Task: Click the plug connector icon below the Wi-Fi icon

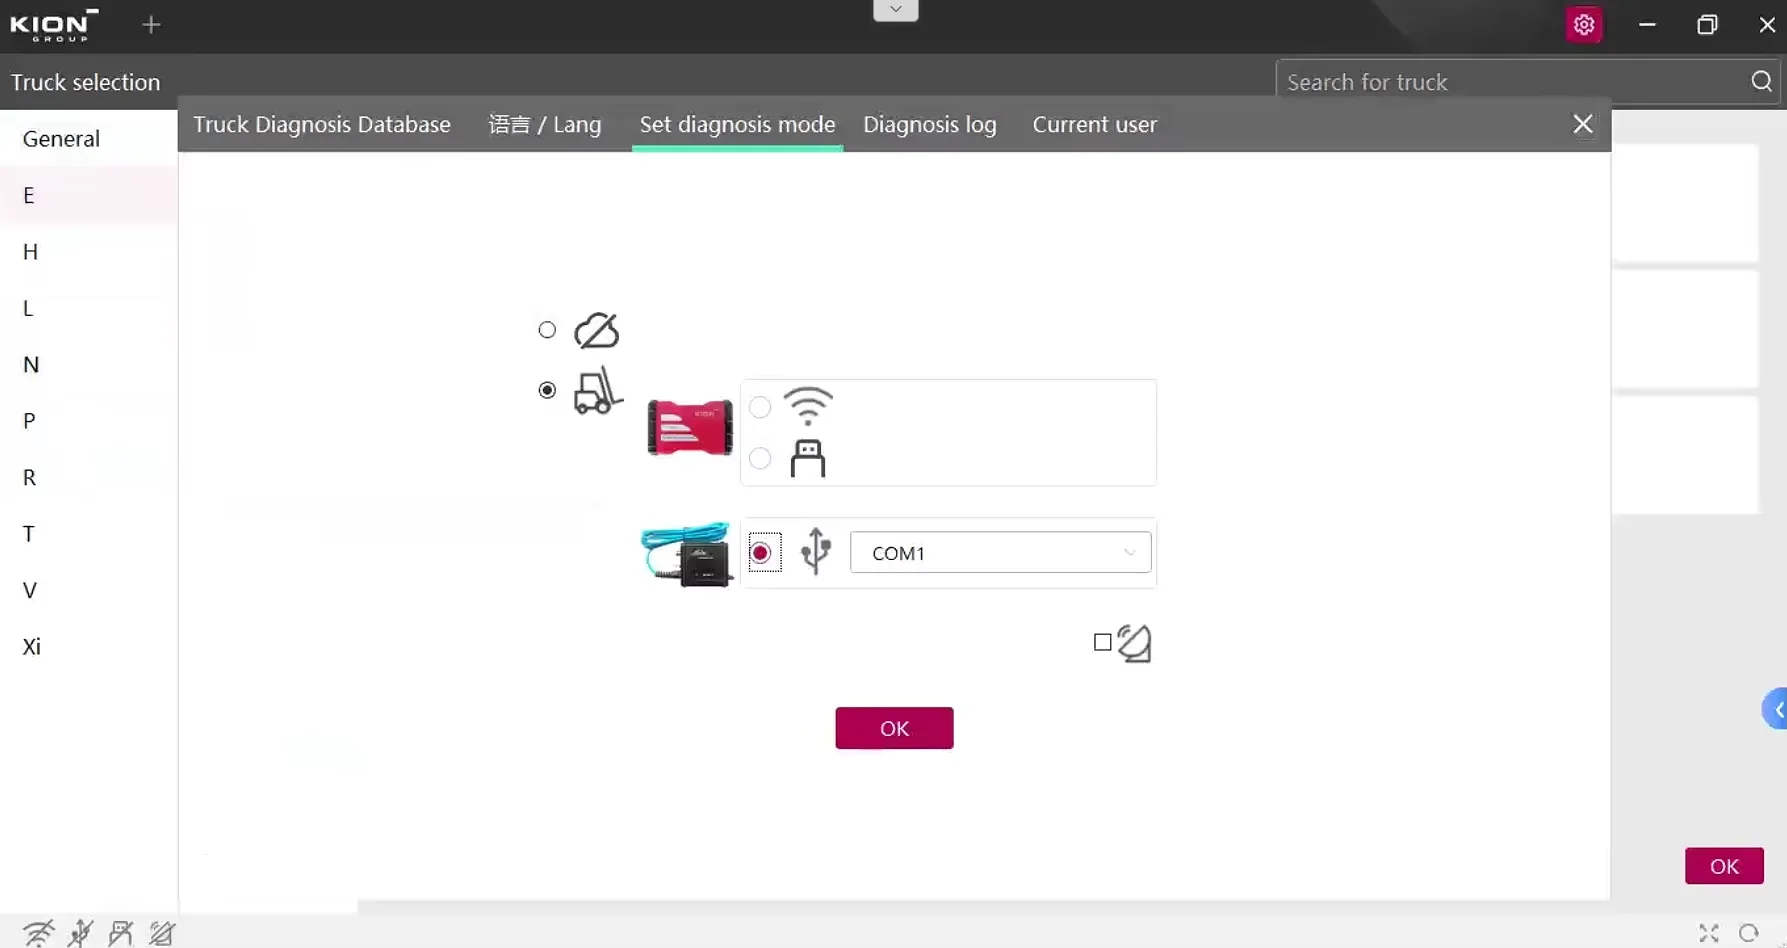Action: pyautogui.click(x=808, y=459)
